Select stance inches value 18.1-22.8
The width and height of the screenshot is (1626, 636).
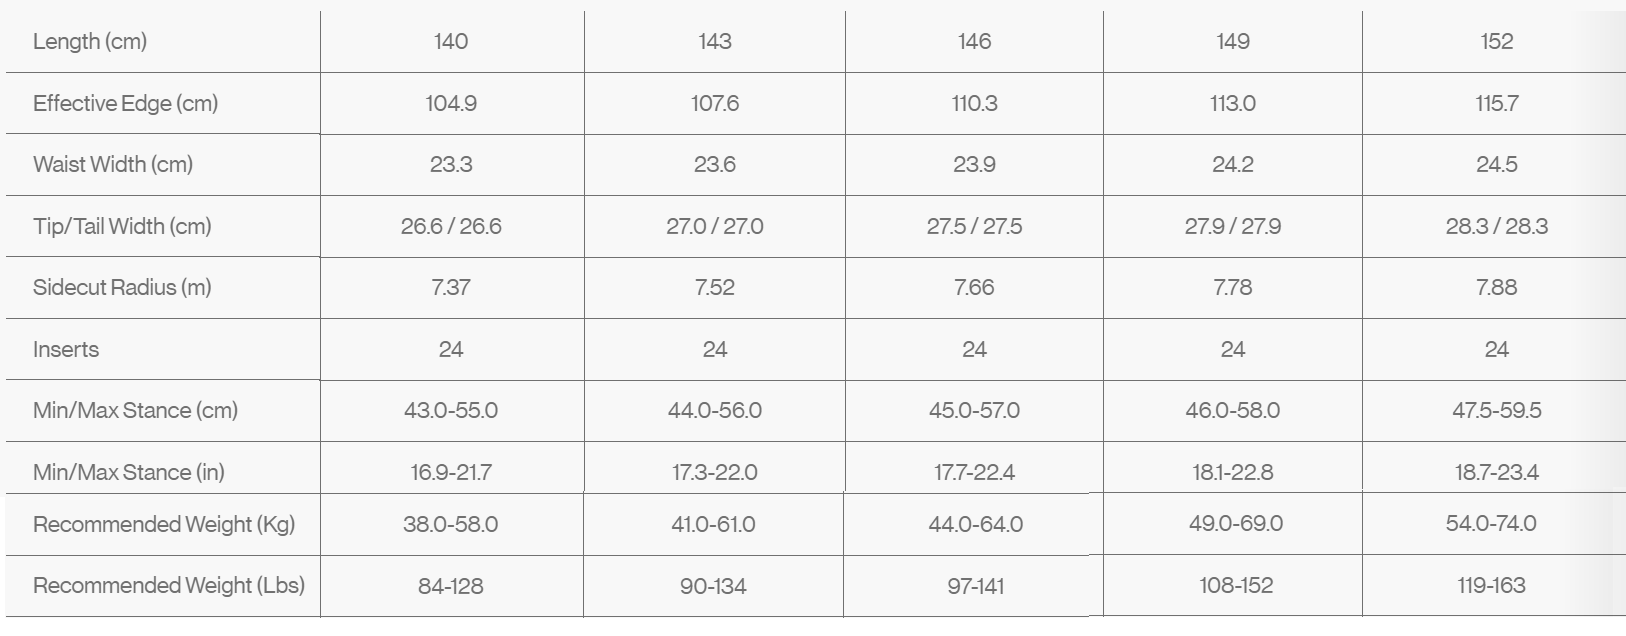tap(1232, 472)
